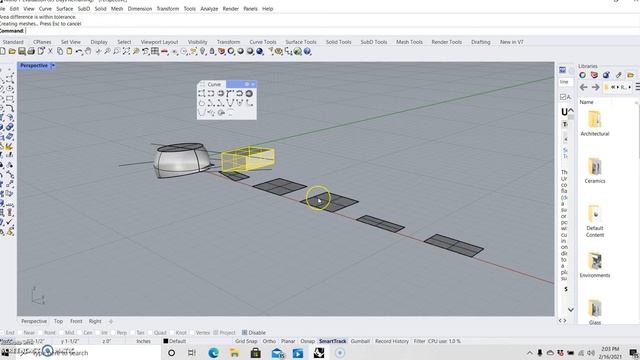Open the Default layer status bar dropdown
The width and height of the screenshot is (640, 360).
pyautogui.click(x=175, y=341)
